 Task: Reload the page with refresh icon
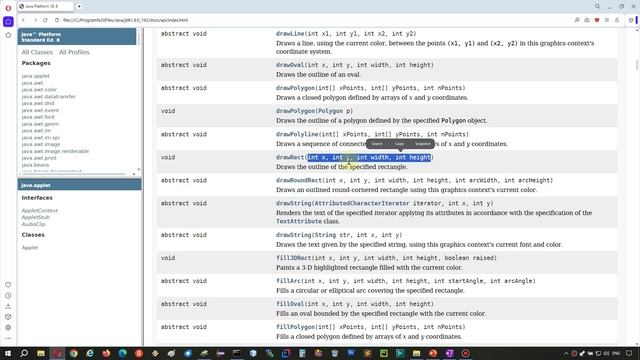click(x=45, y=20)
